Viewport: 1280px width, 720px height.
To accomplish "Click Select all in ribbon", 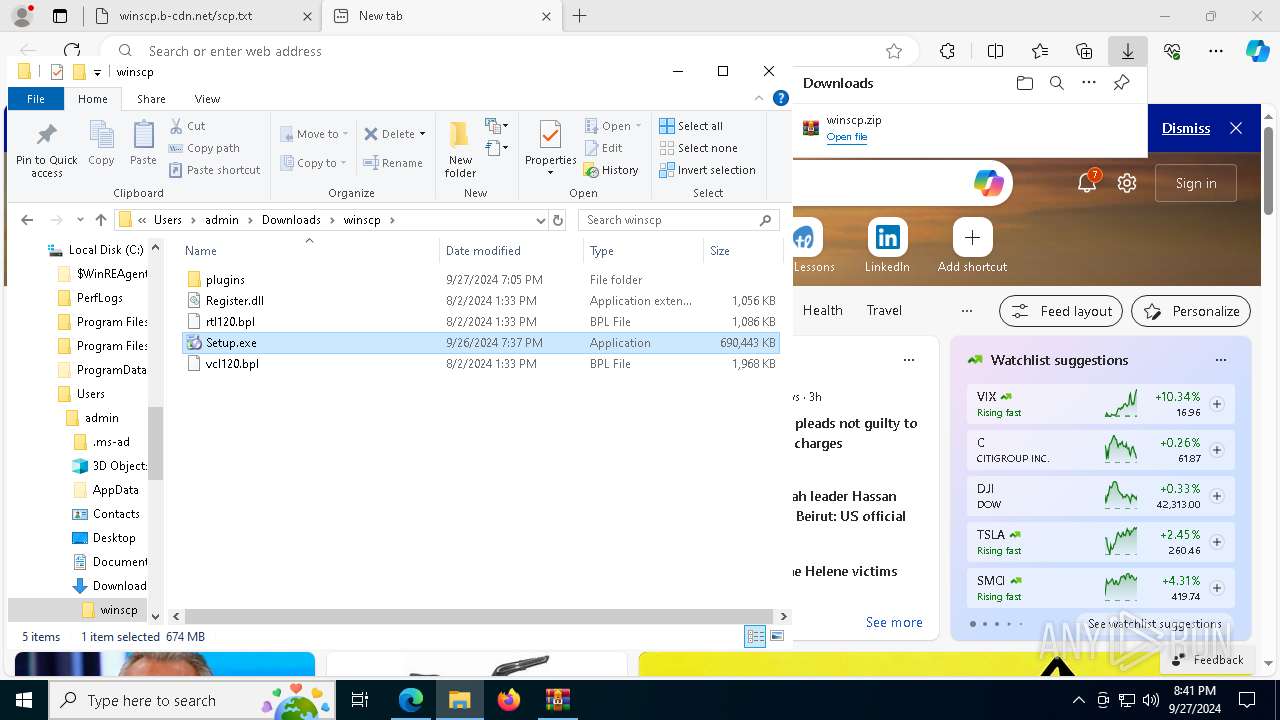I will click(x=691, y=126).
